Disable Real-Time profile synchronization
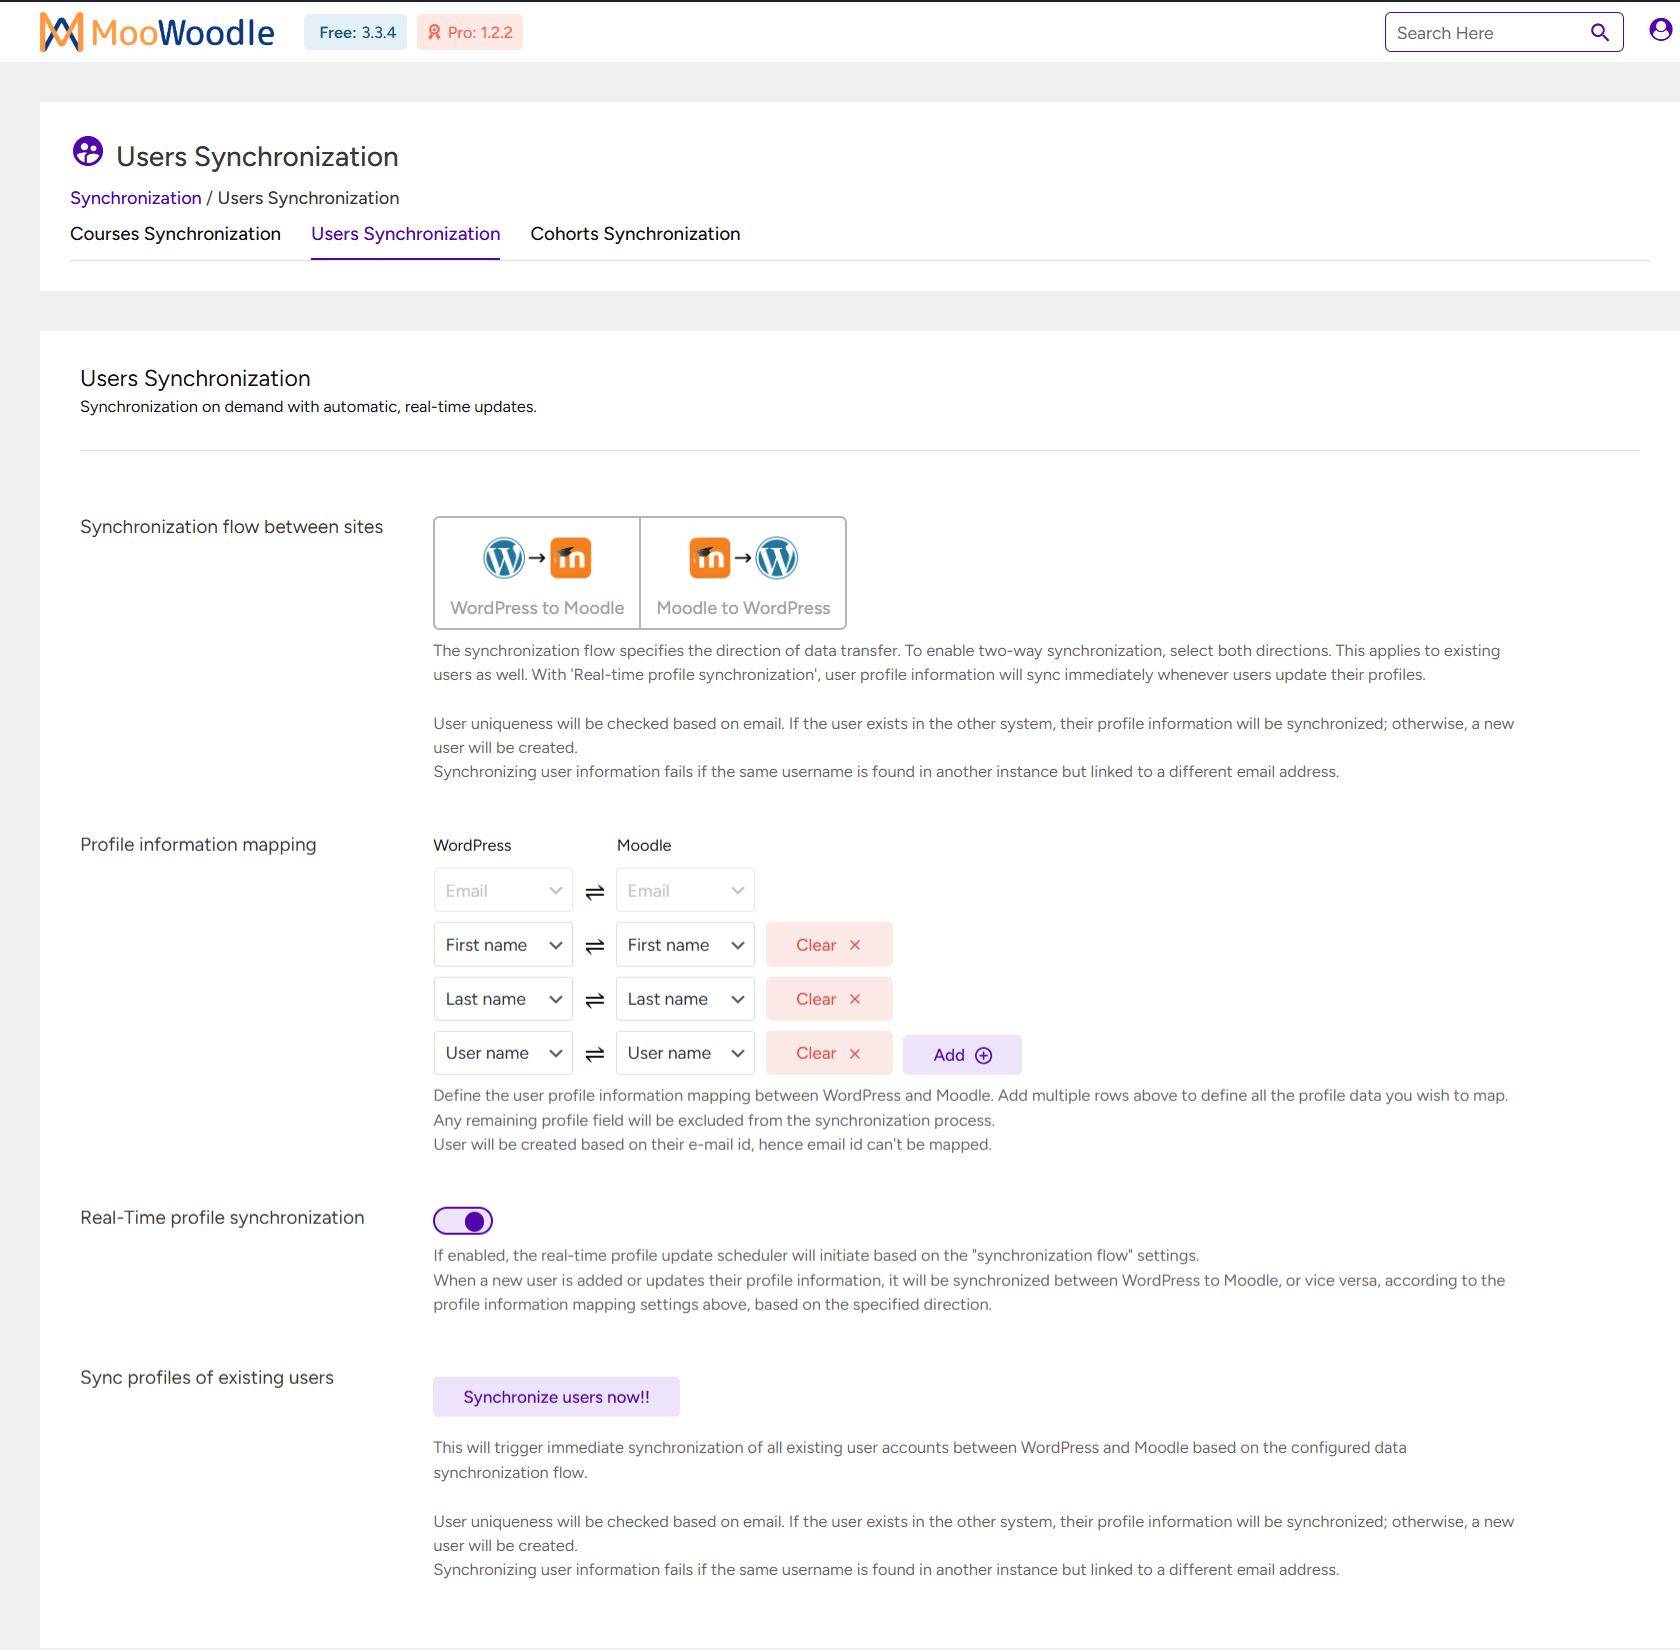Image resolution: width=1680 pixels, height=1650 pixels. (x=462, y=1220)
